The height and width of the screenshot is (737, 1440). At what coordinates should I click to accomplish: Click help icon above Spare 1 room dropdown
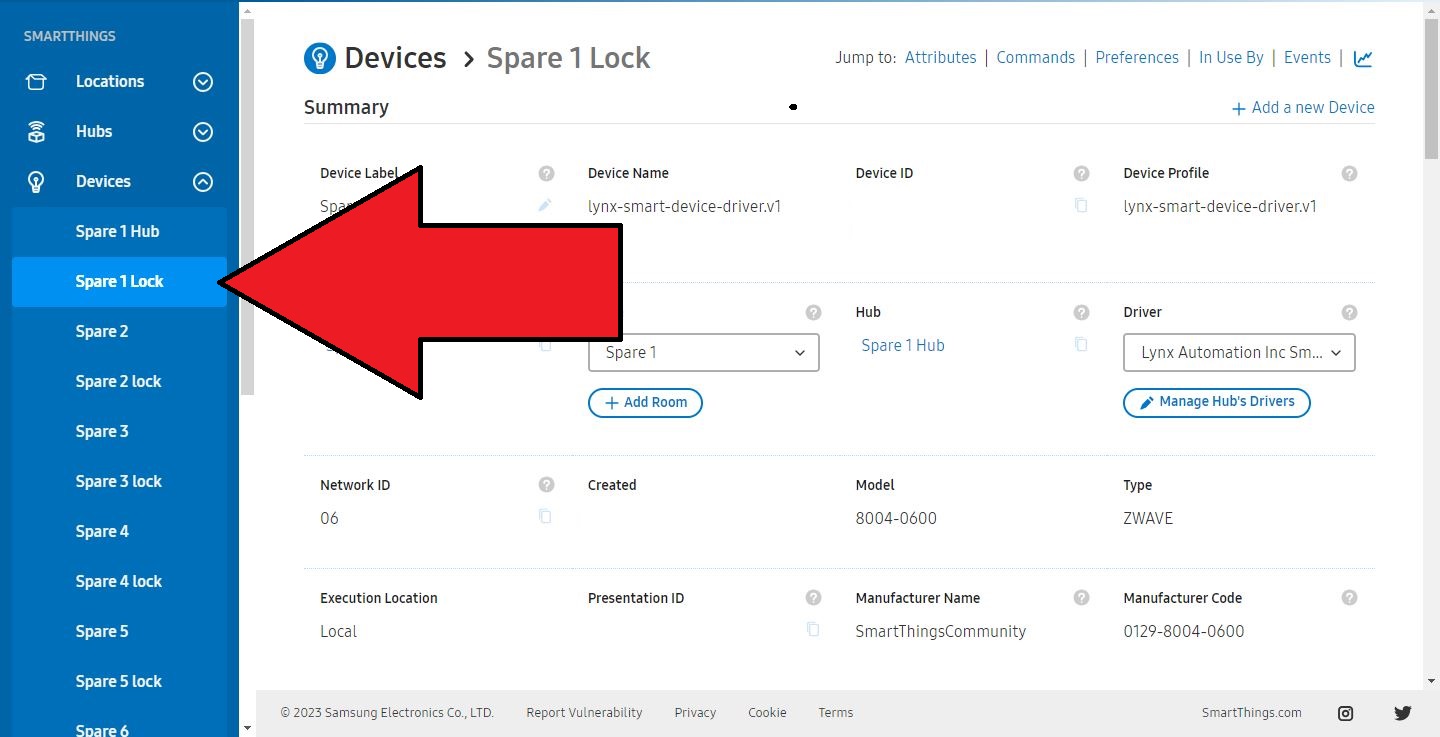tap(813, 312)
